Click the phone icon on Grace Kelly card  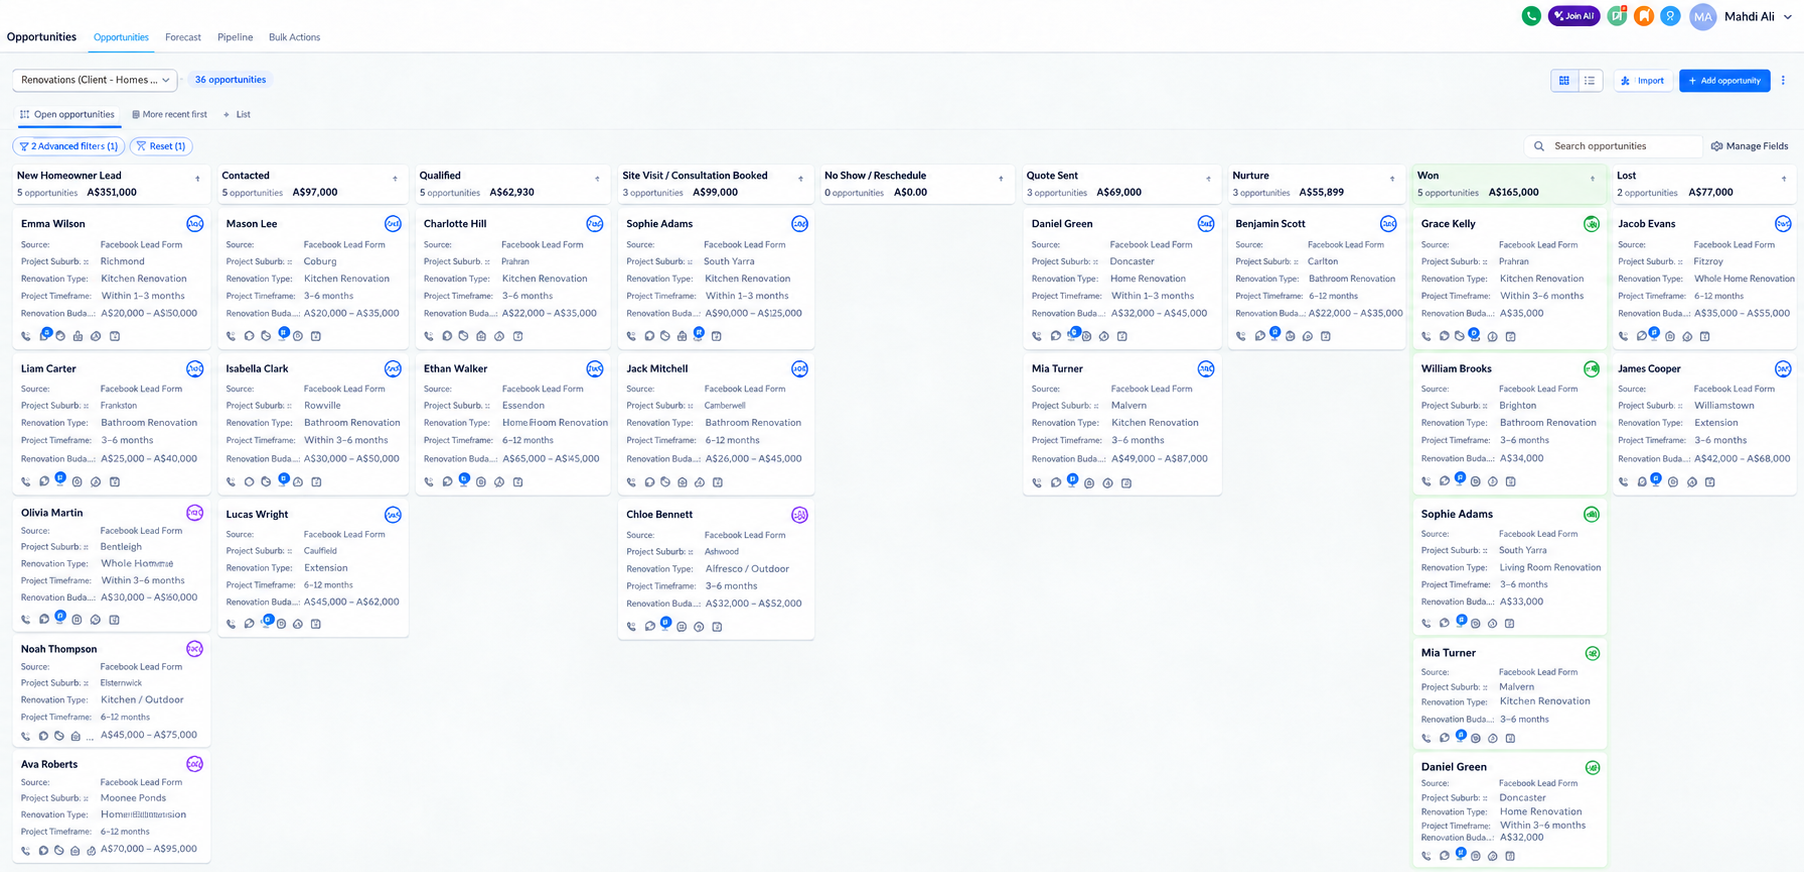tap(1426, 336)
